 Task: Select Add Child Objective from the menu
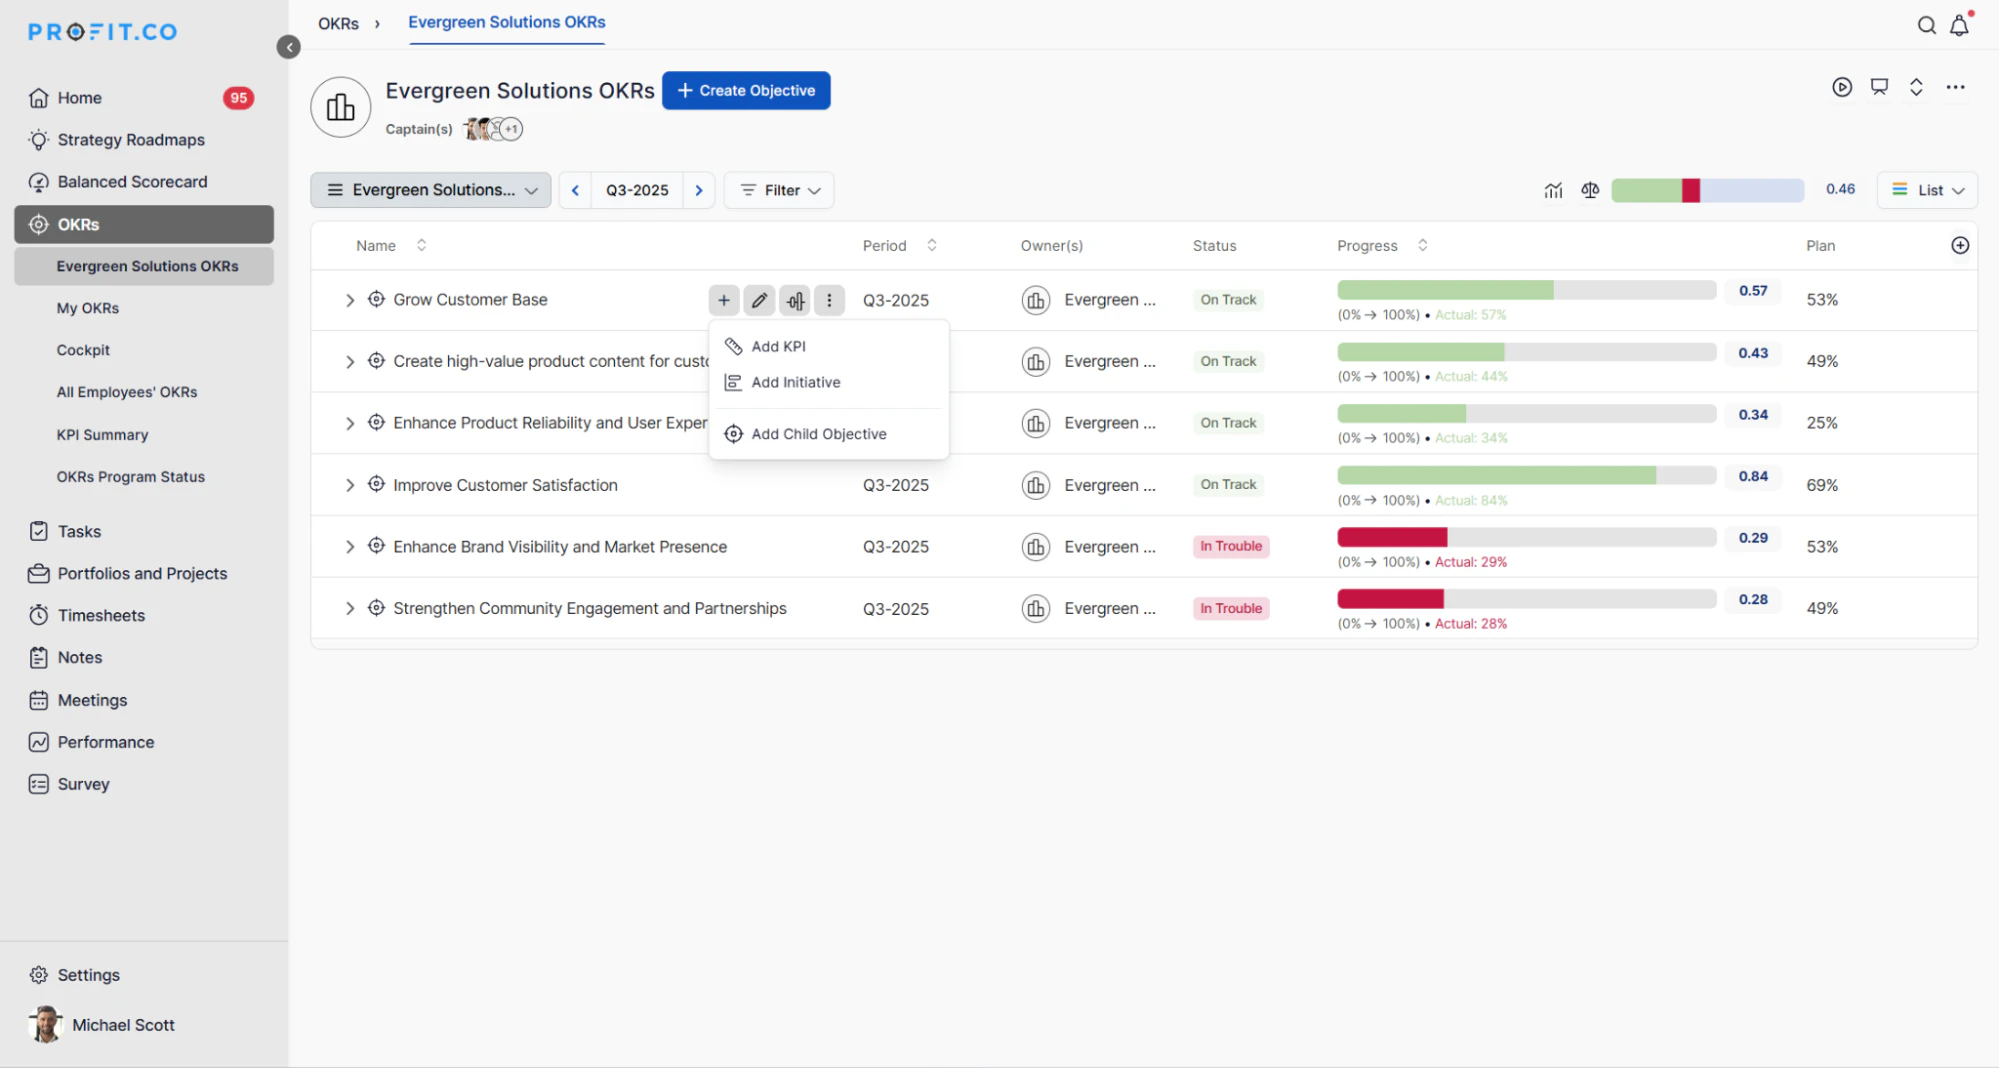pos(818,433)
